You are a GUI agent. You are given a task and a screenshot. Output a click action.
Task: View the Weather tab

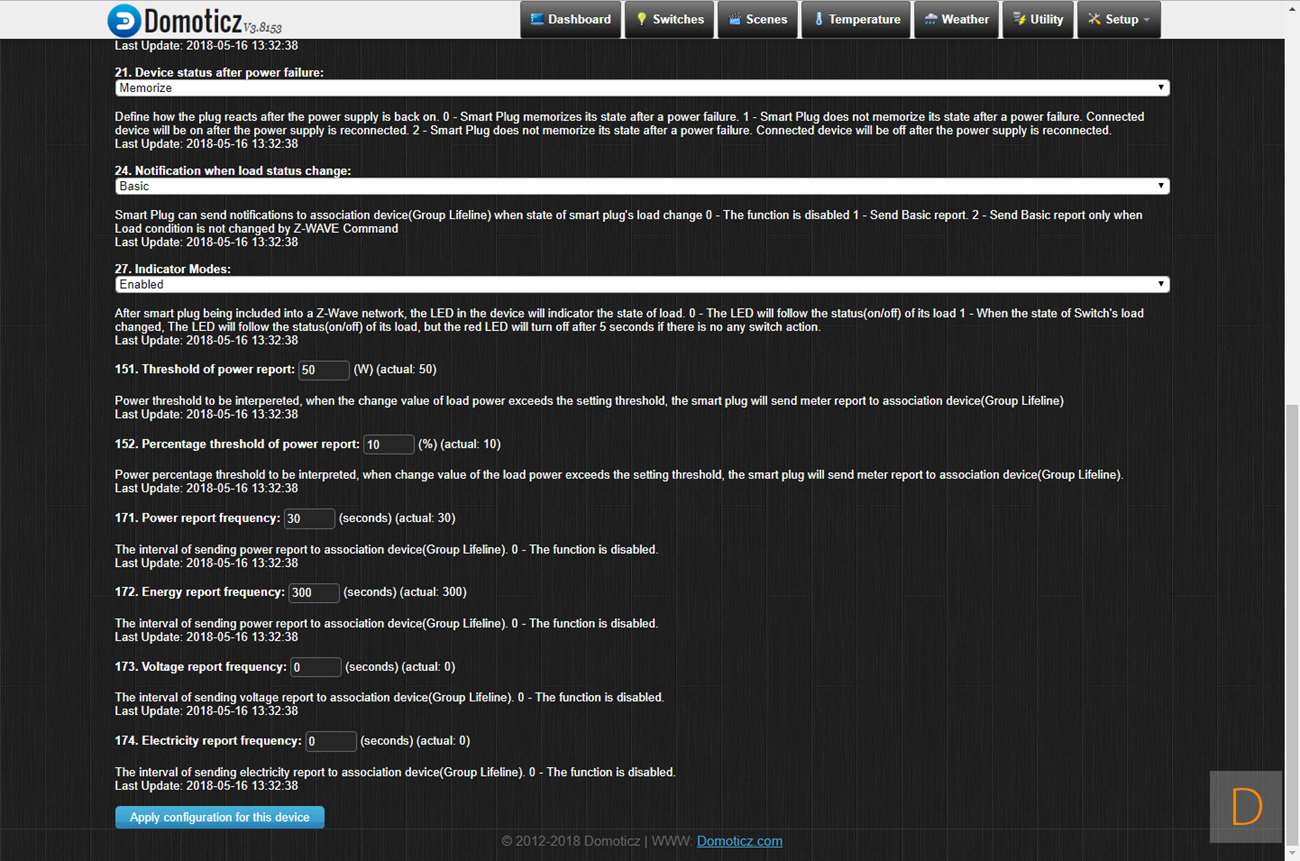(x=957, y=20)
